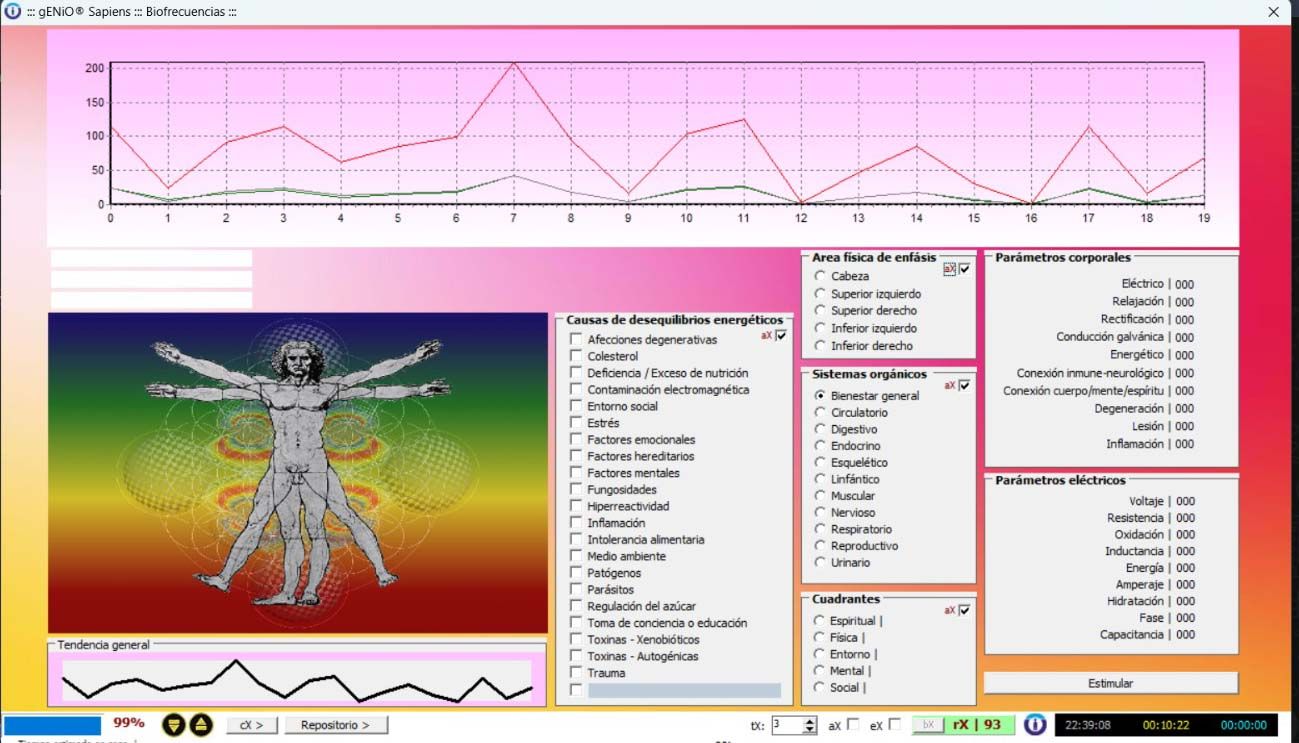Select Superior derecho area

(820, 311)
